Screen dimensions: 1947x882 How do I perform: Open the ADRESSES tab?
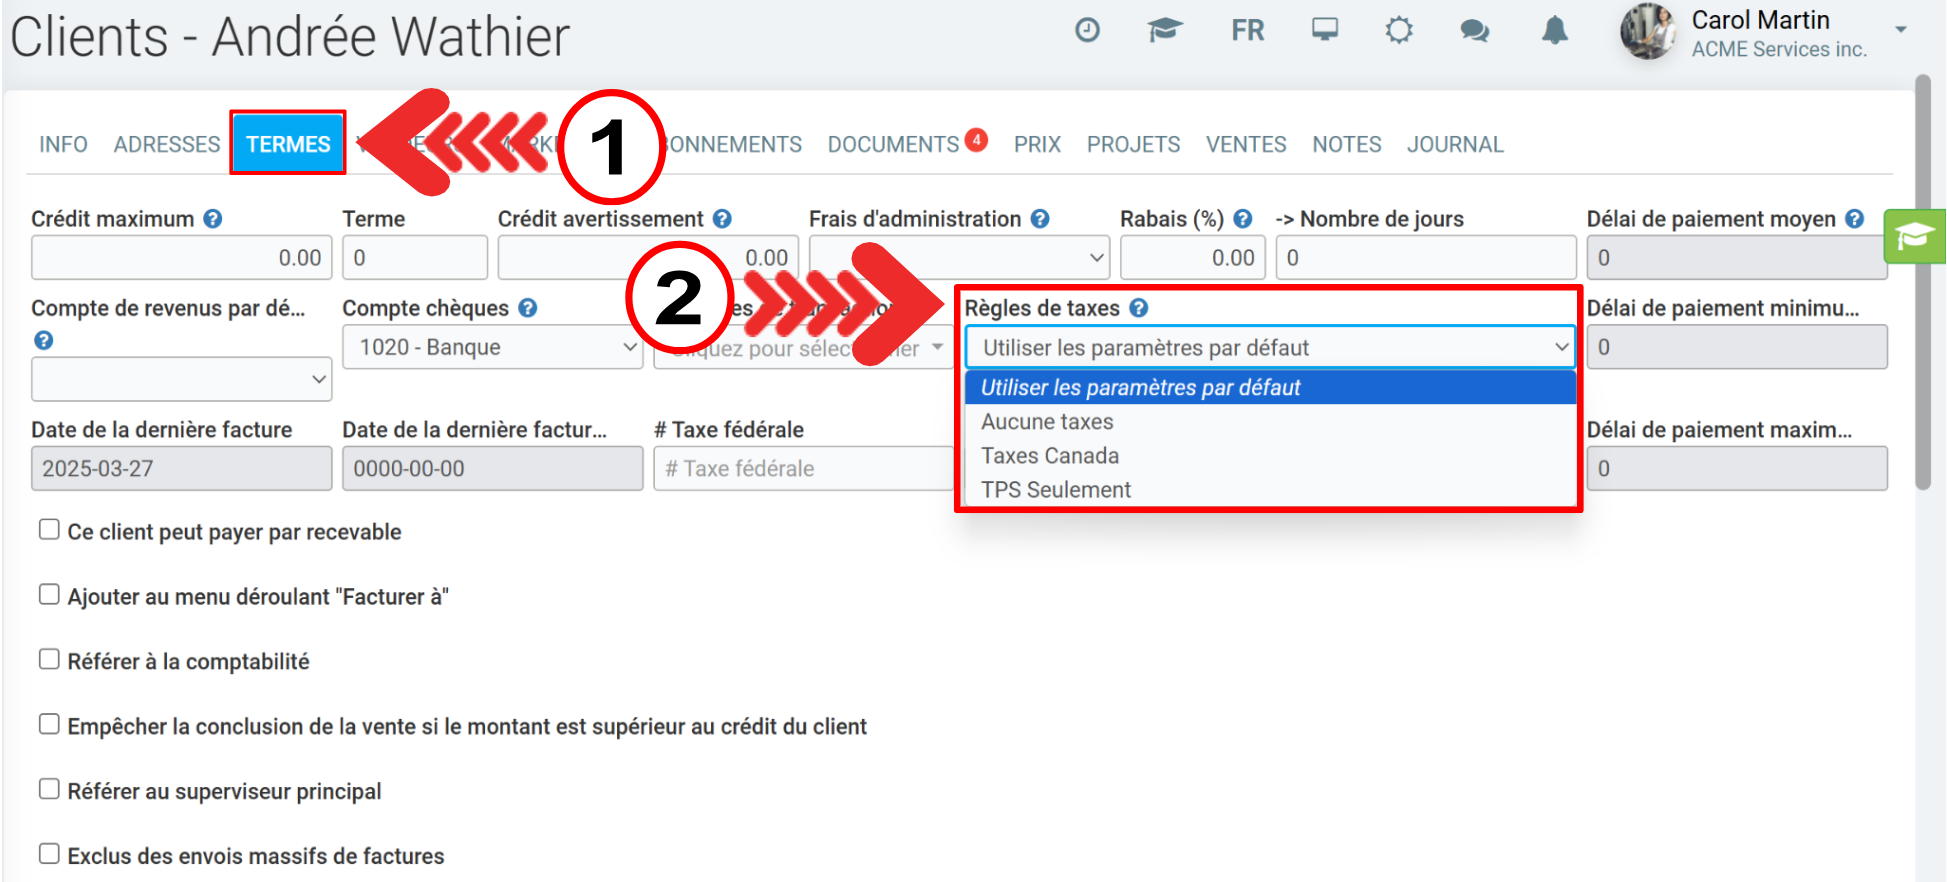tap(167, 145)
